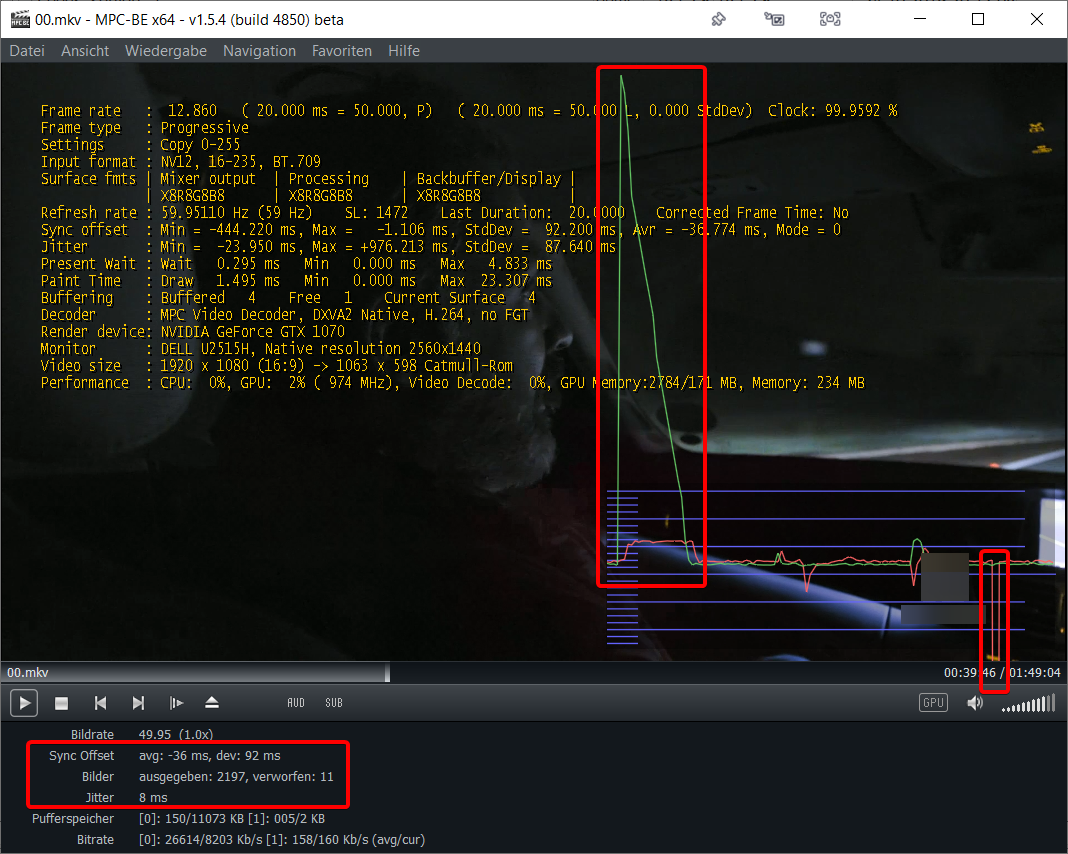Viewport: 1068px width, 854px height.
Task: Click the Decoder MPC Video Decoder line
Action: (284, 315)
